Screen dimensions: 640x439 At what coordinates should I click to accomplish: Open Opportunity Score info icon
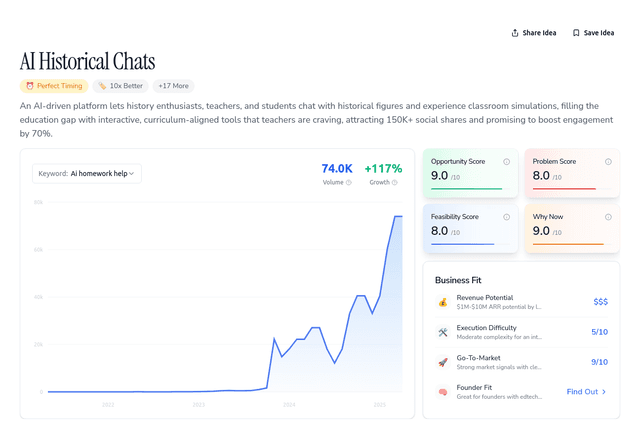click(x=506, y=162)
